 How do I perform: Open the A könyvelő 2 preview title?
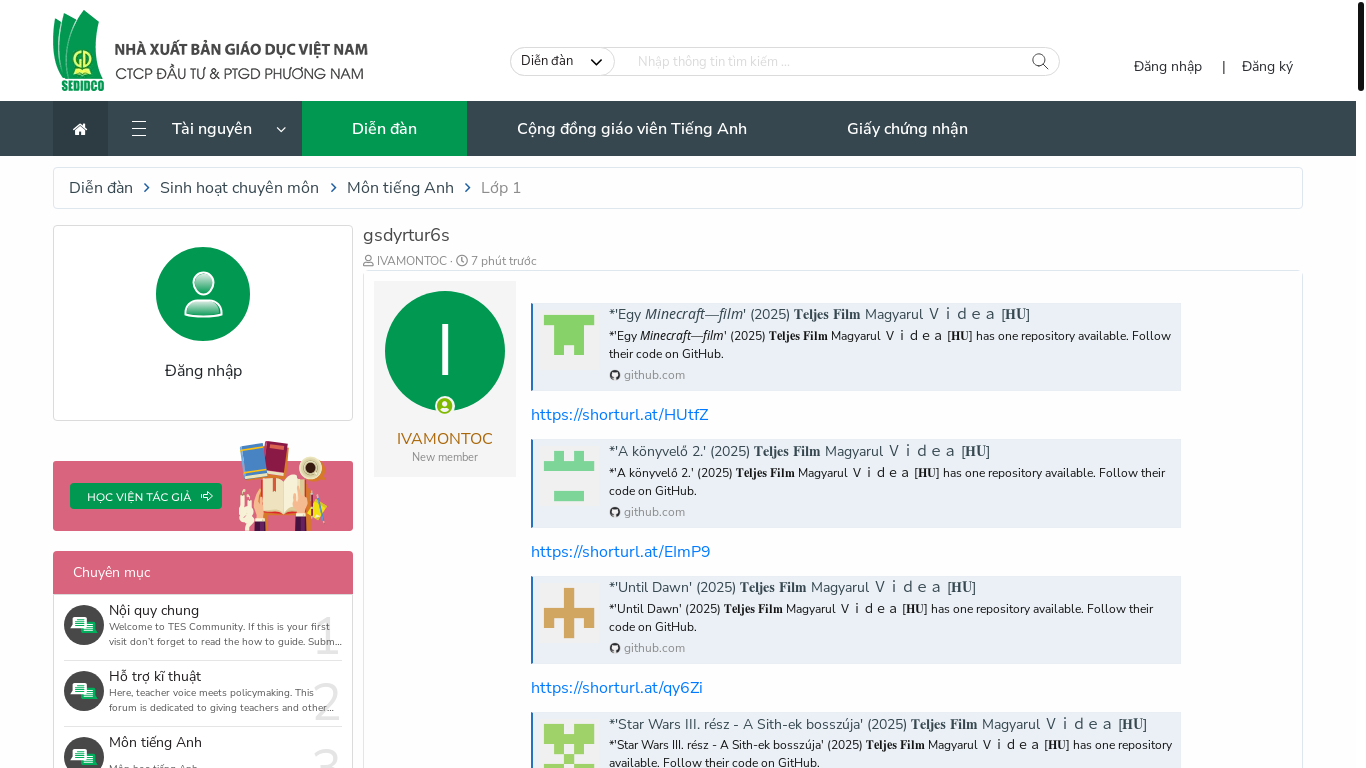pyautogui.click(x=799, y=451)
